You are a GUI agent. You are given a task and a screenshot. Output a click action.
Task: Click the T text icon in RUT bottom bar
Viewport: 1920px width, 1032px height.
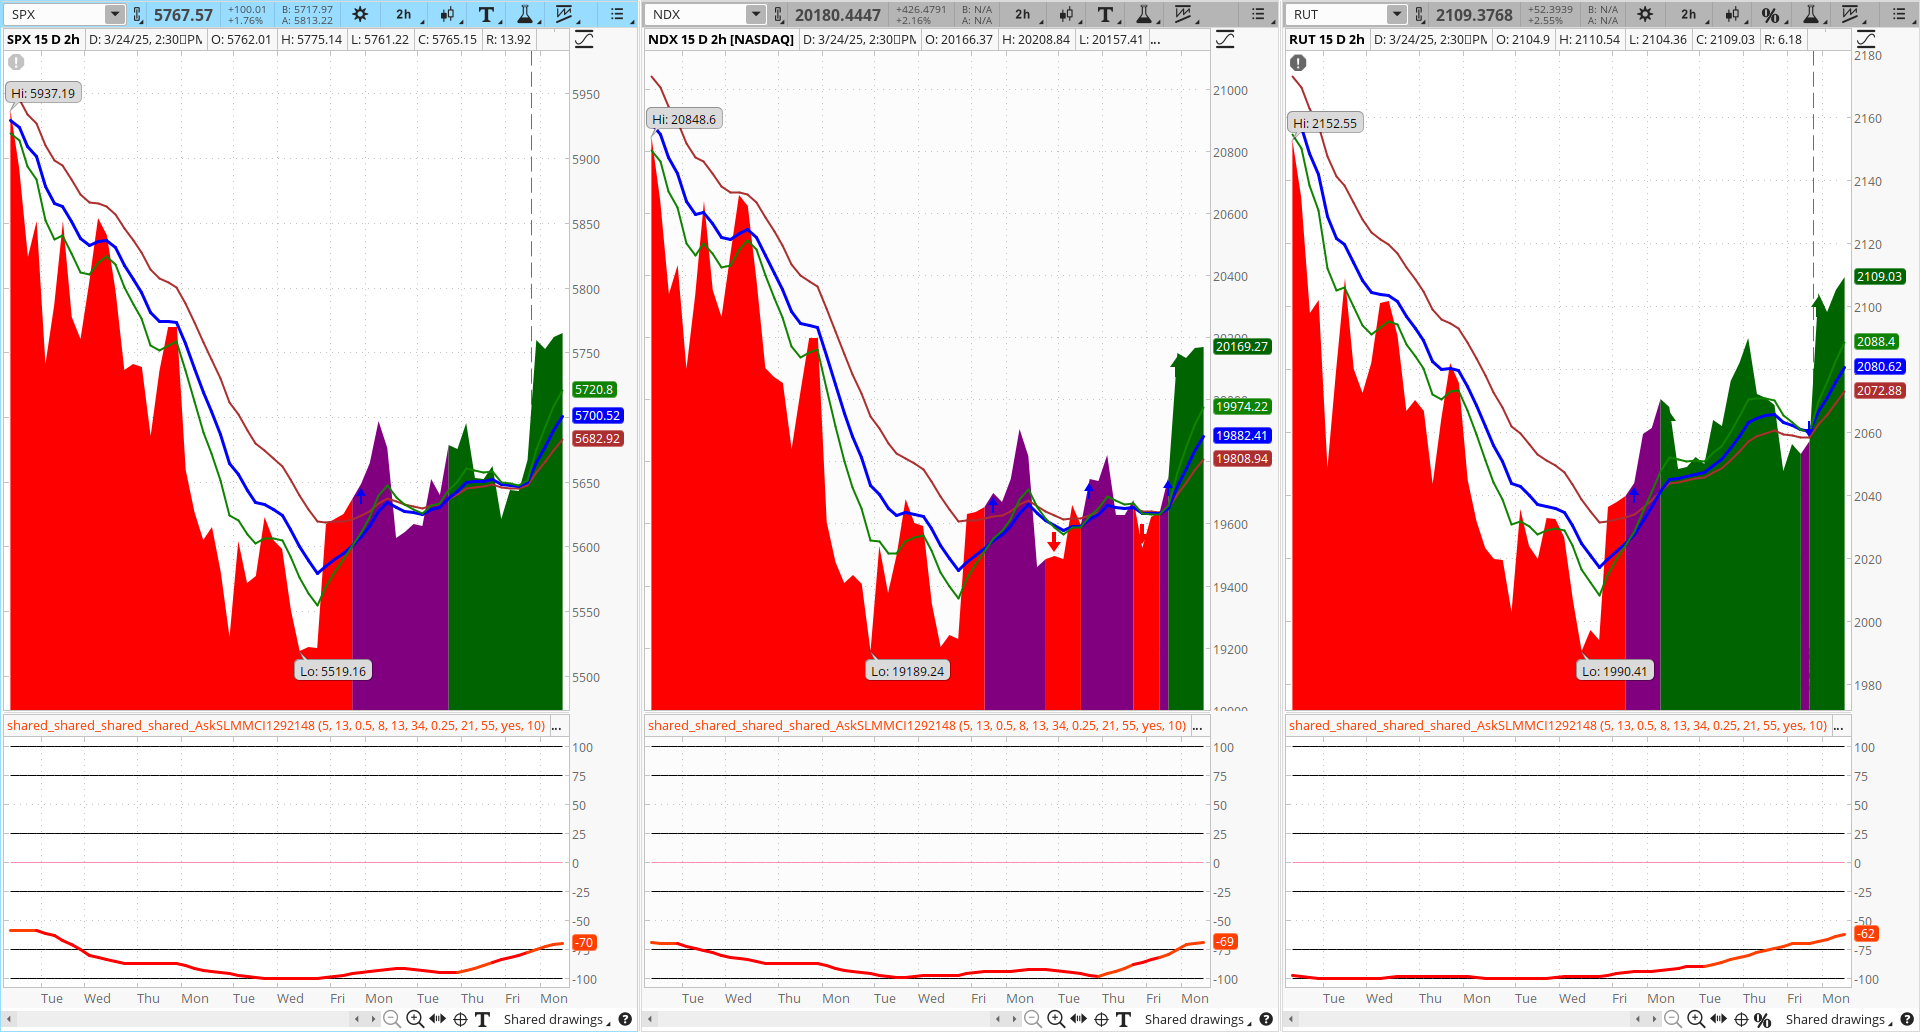click(x=1762, y=1019)
